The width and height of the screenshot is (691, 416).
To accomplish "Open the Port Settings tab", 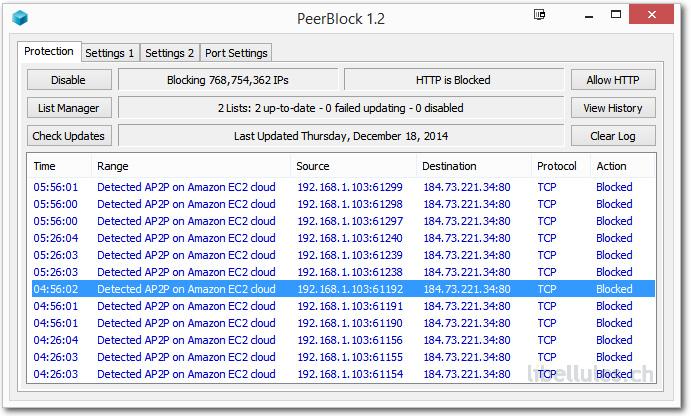I will click(236, 53).
